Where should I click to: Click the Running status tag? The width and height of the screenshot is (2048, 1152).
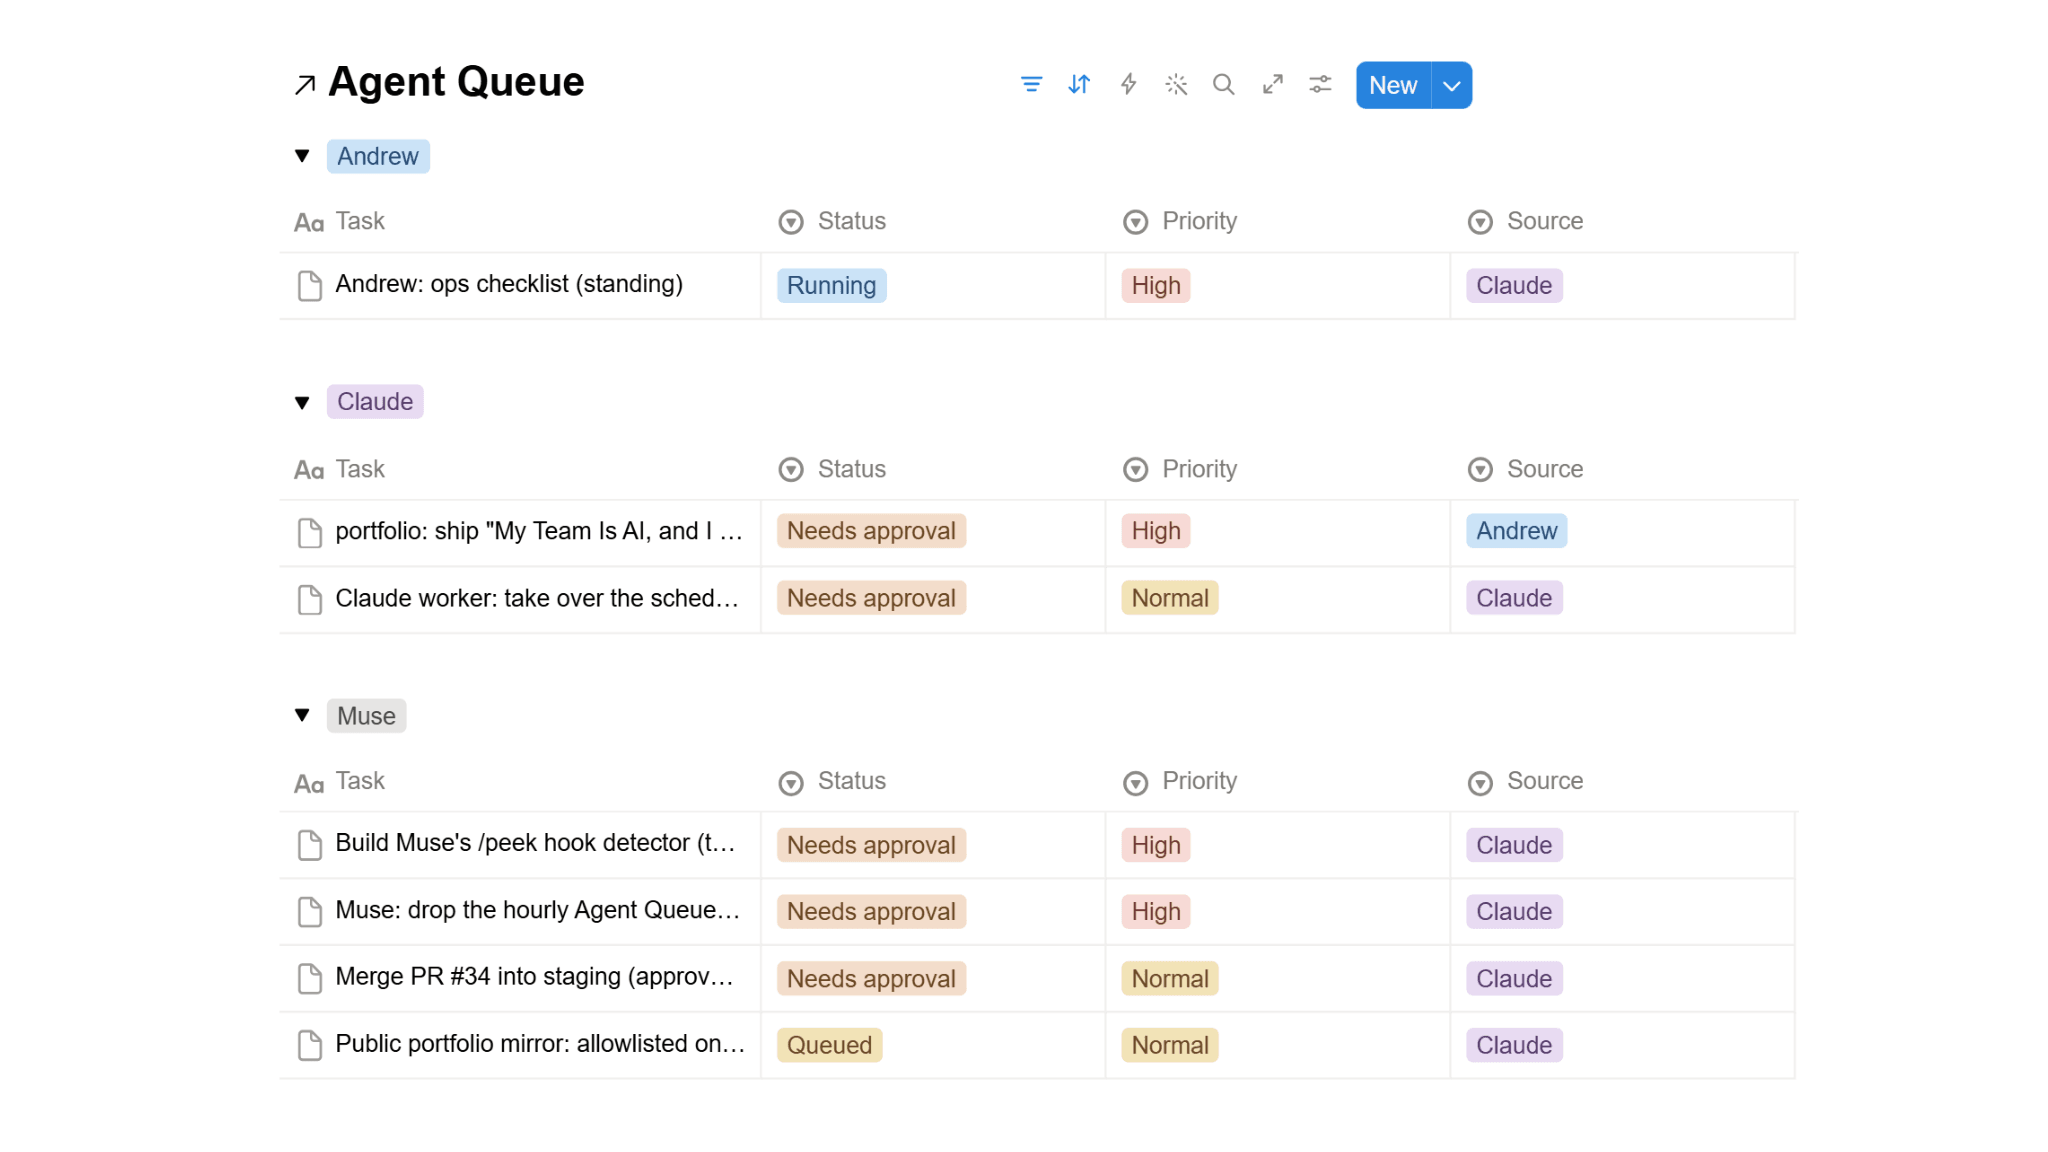pos(831,286)
